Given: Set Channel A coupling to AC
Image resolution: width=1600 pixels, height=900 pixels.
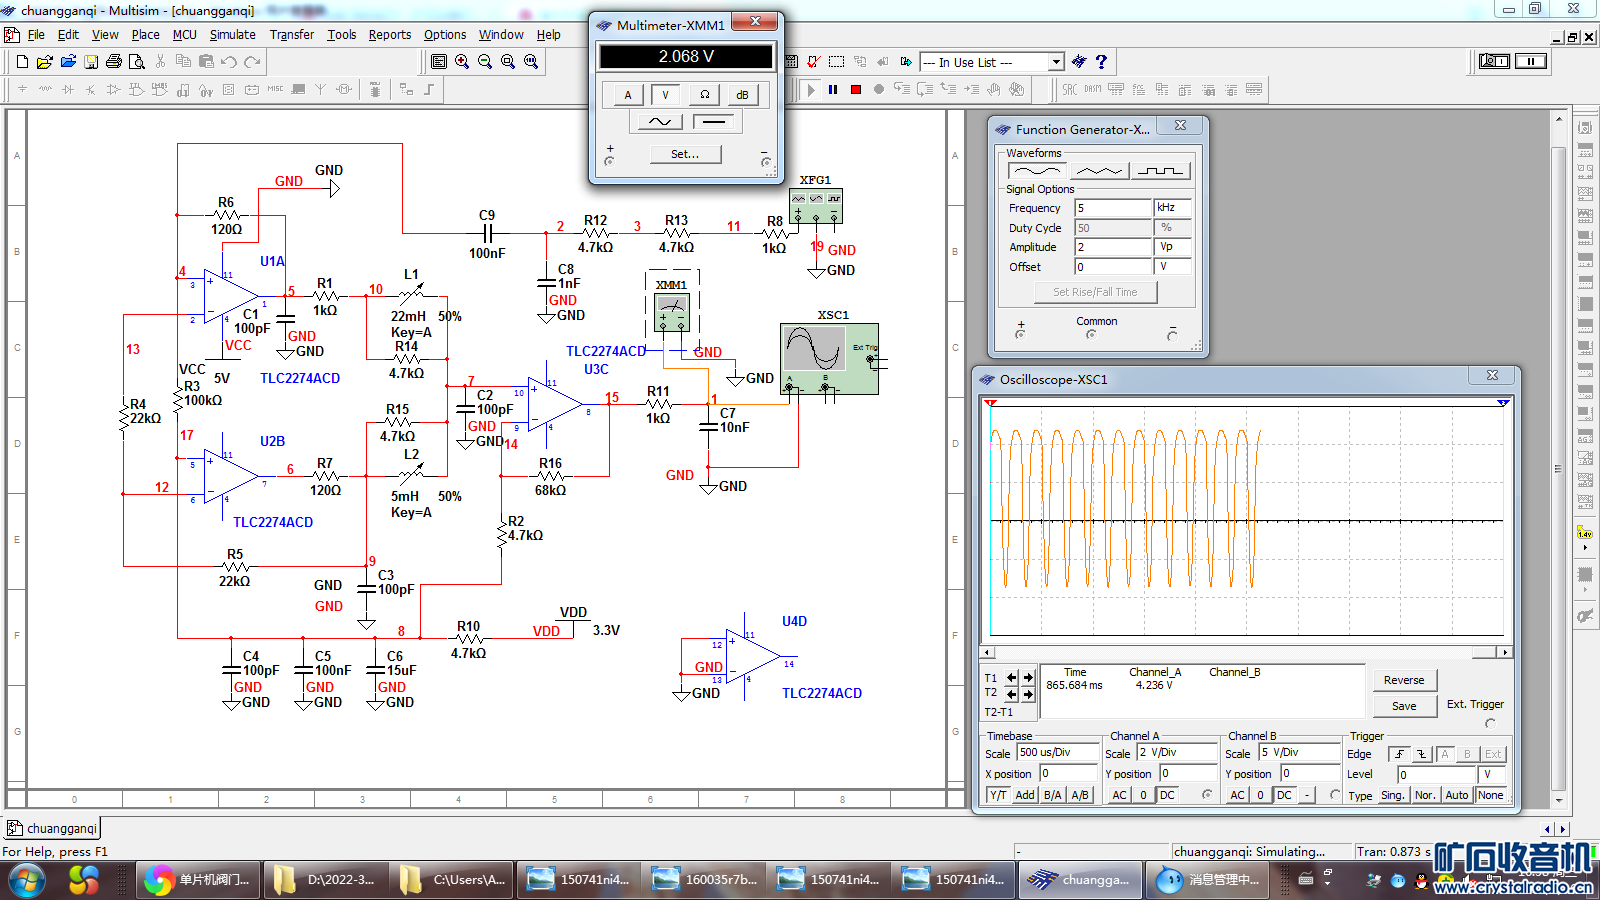Looking at the screenshot, I should click(x=1119, y=795).
